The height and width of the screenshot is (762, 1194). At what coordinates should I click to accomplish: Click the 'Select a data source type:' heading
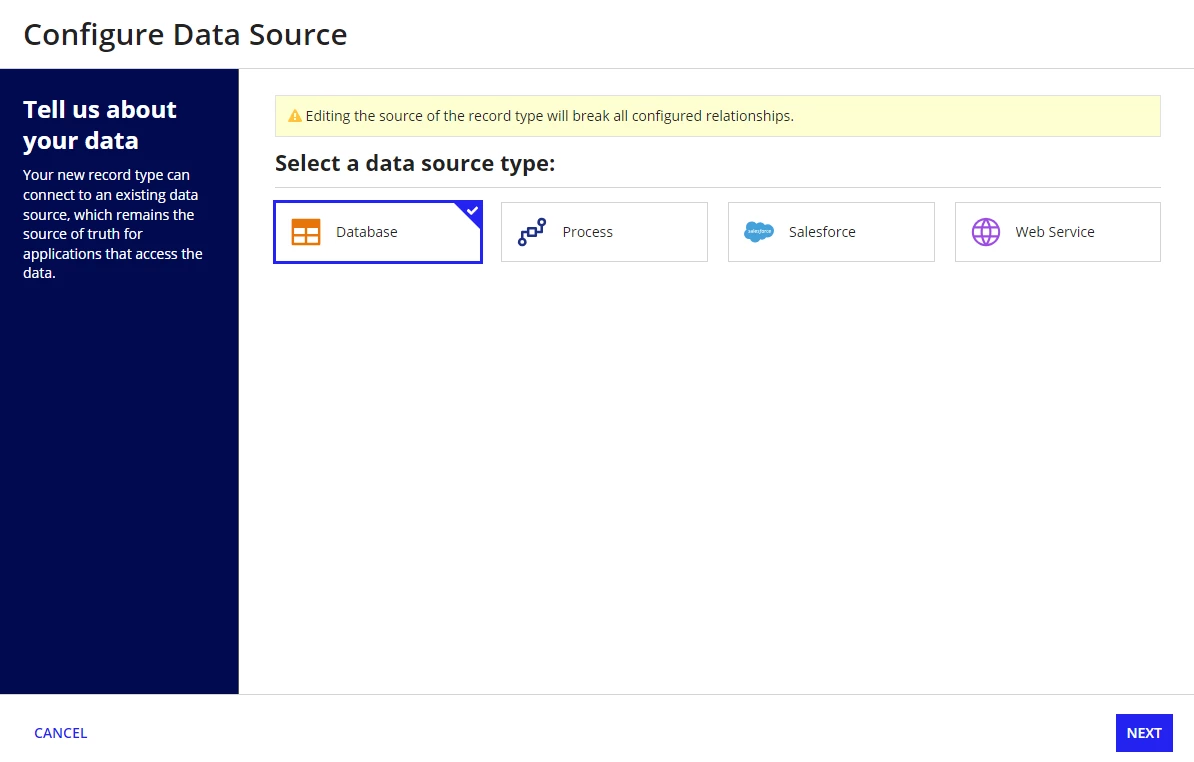pyautogui.click(x=415, y=163)
